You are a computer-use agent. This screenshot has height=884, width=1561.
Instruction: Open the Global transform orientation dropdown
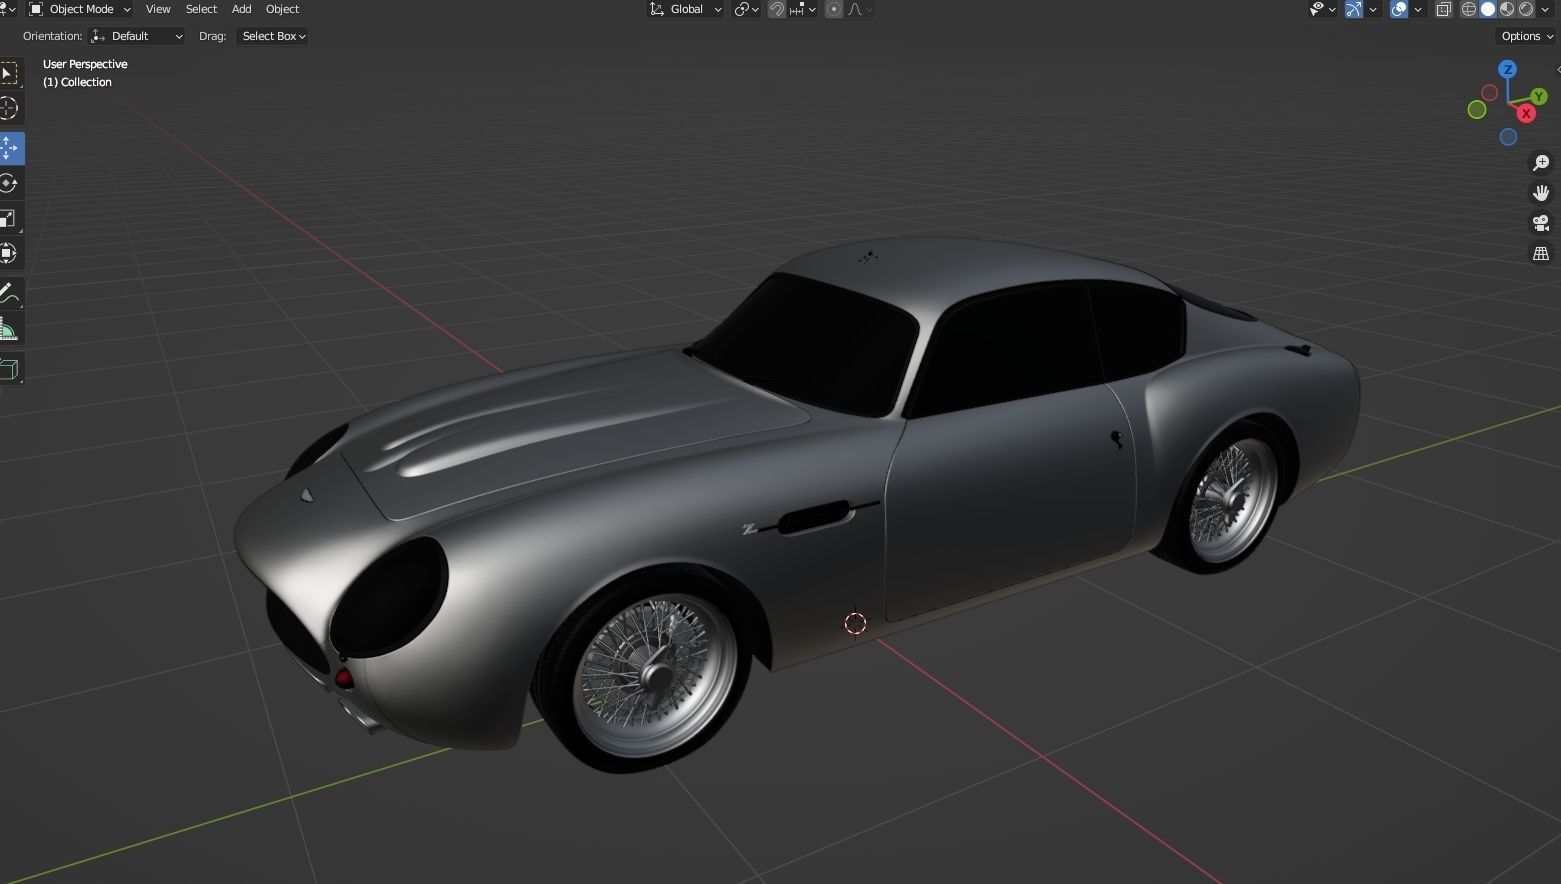(x=685, y=9)
